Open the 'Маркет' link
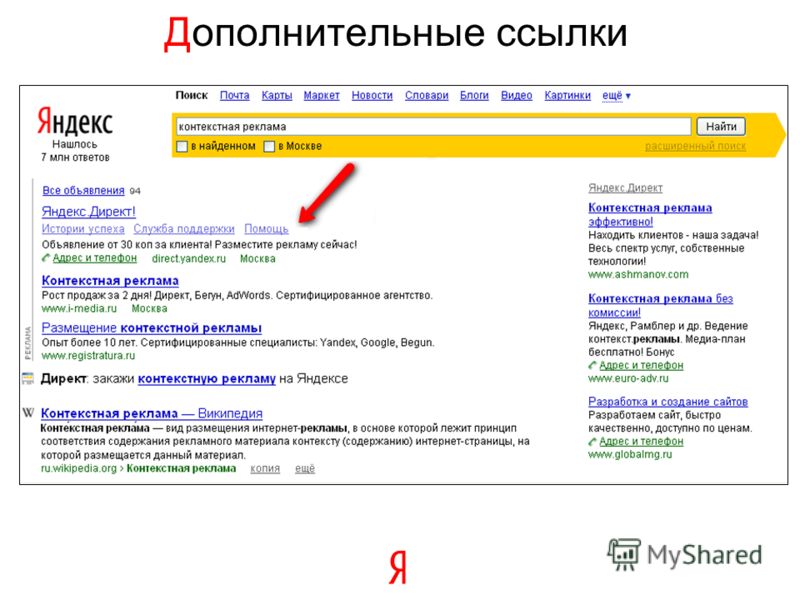This screenshot has height=600, width=800. pyautogui.click(x=321, y=95)
